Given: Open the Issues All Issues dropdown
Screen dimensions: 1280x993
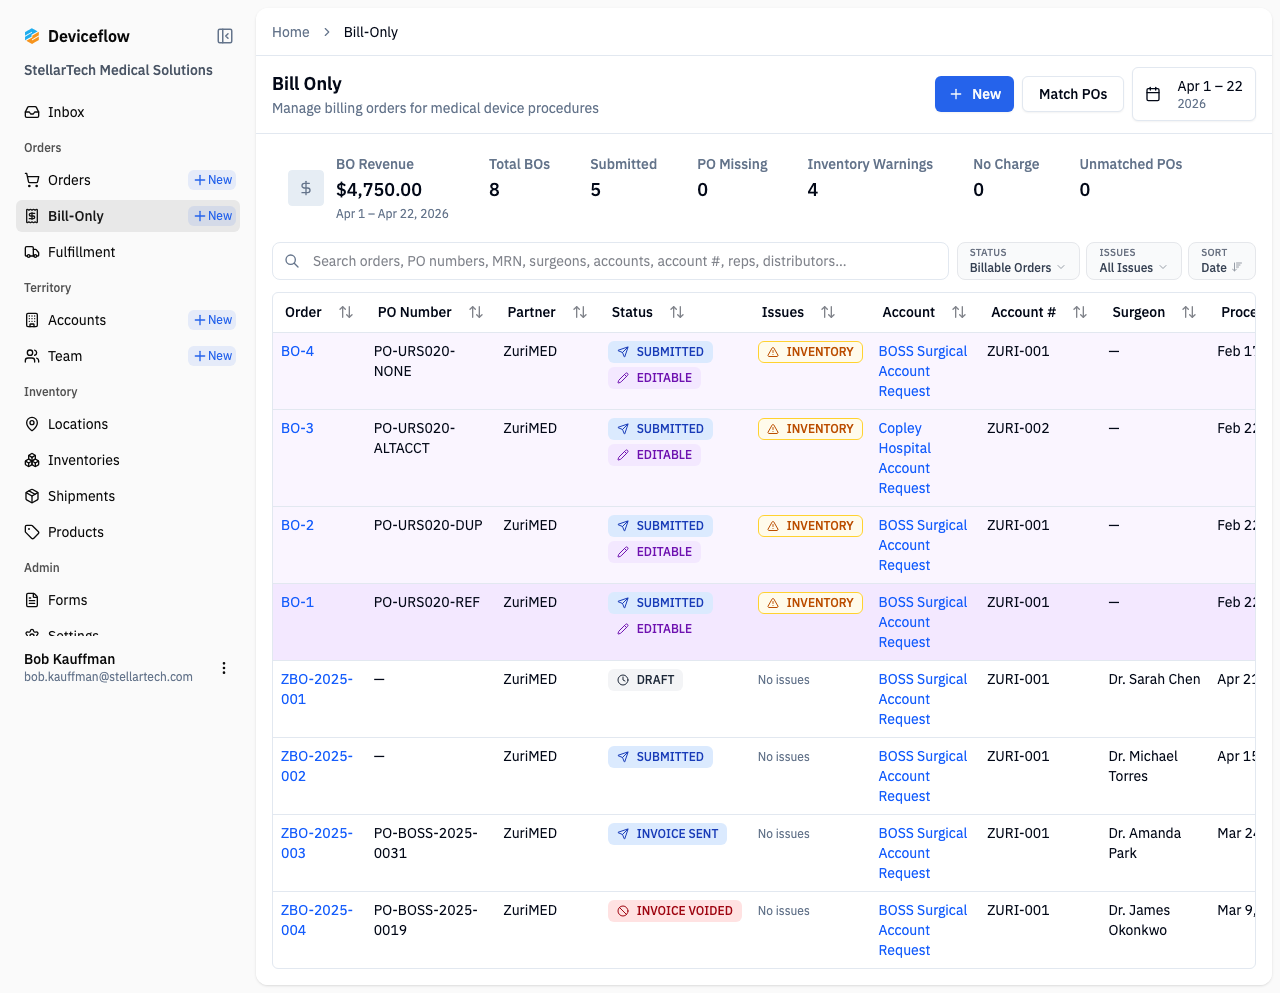Looking at the screenshot, I should 1134,261.
